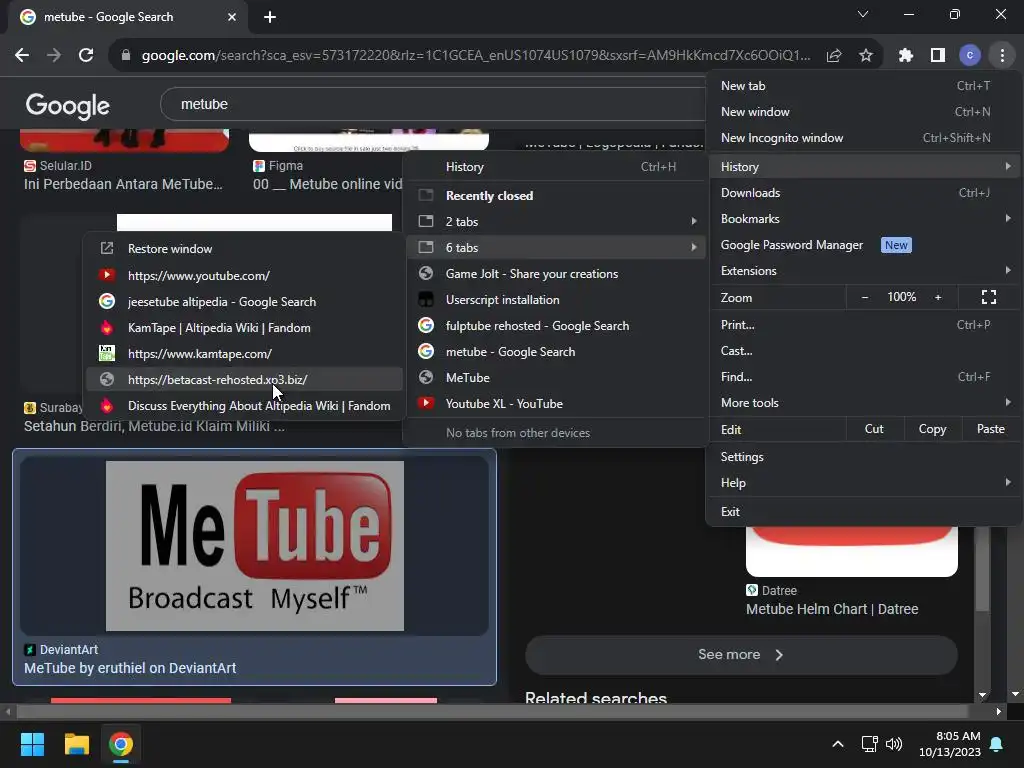Open Google Password Manager
The width and height of the screenshot is (1024, 768).
864,245
